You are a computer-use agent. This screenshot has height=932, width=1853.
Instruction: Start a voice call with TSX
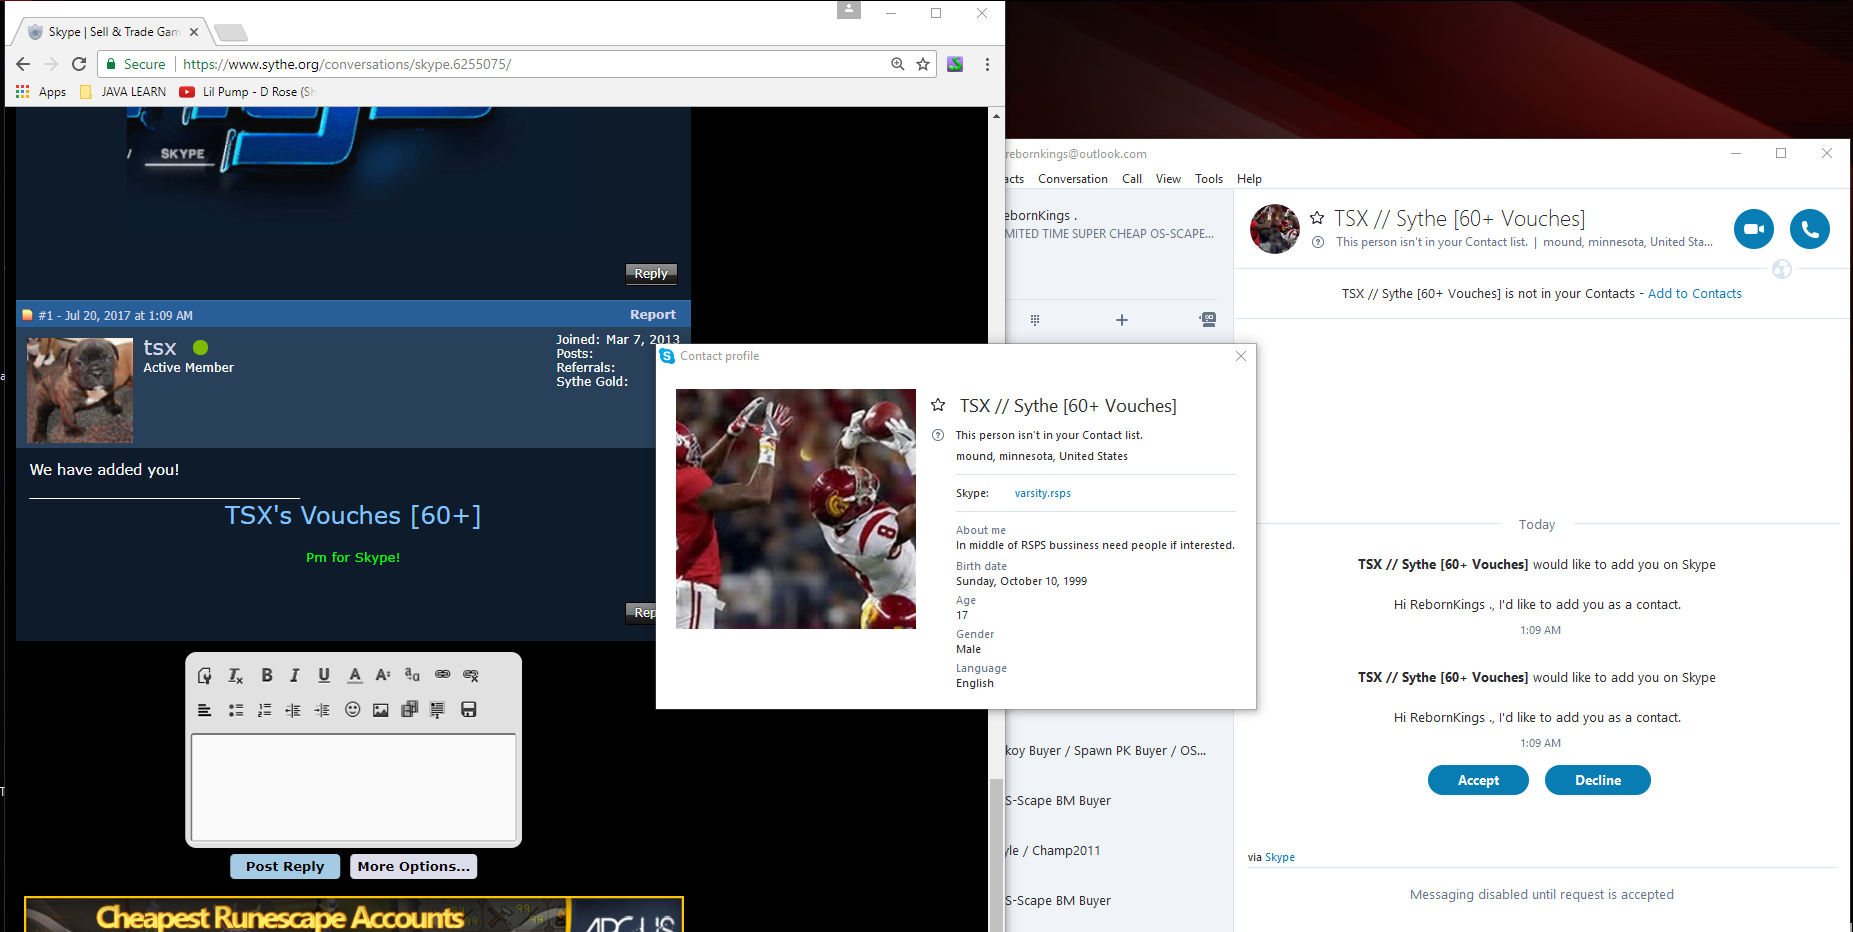point(1810,229)
